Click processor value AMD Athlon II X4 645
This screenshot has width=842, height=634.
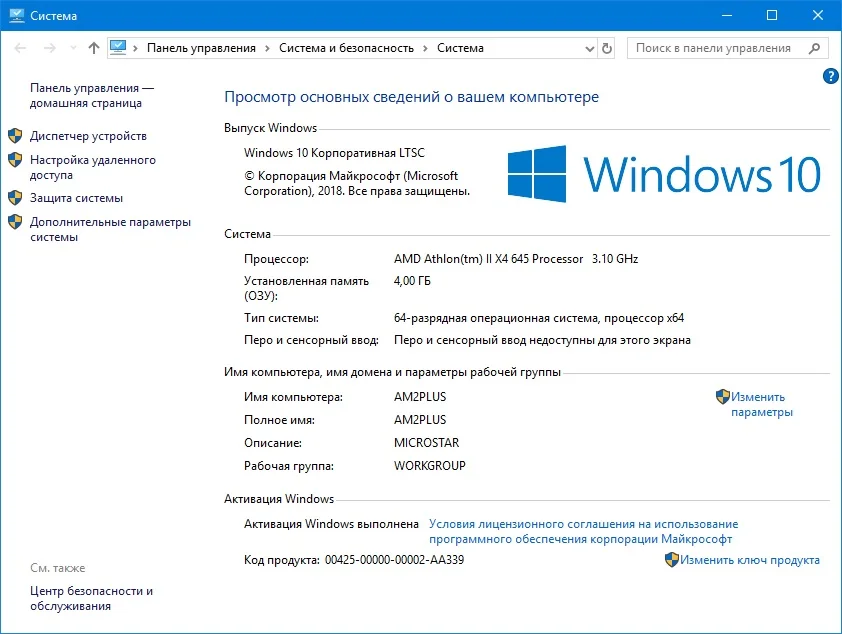coord(516,259)
